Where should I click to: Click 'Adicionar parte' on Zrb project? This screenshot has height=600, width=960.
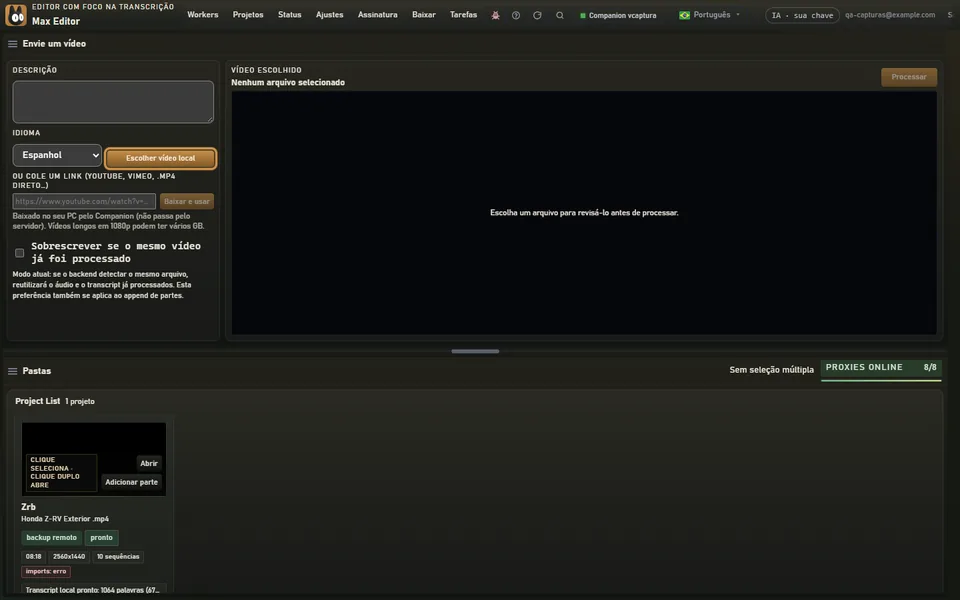click(x=131, y=482)
